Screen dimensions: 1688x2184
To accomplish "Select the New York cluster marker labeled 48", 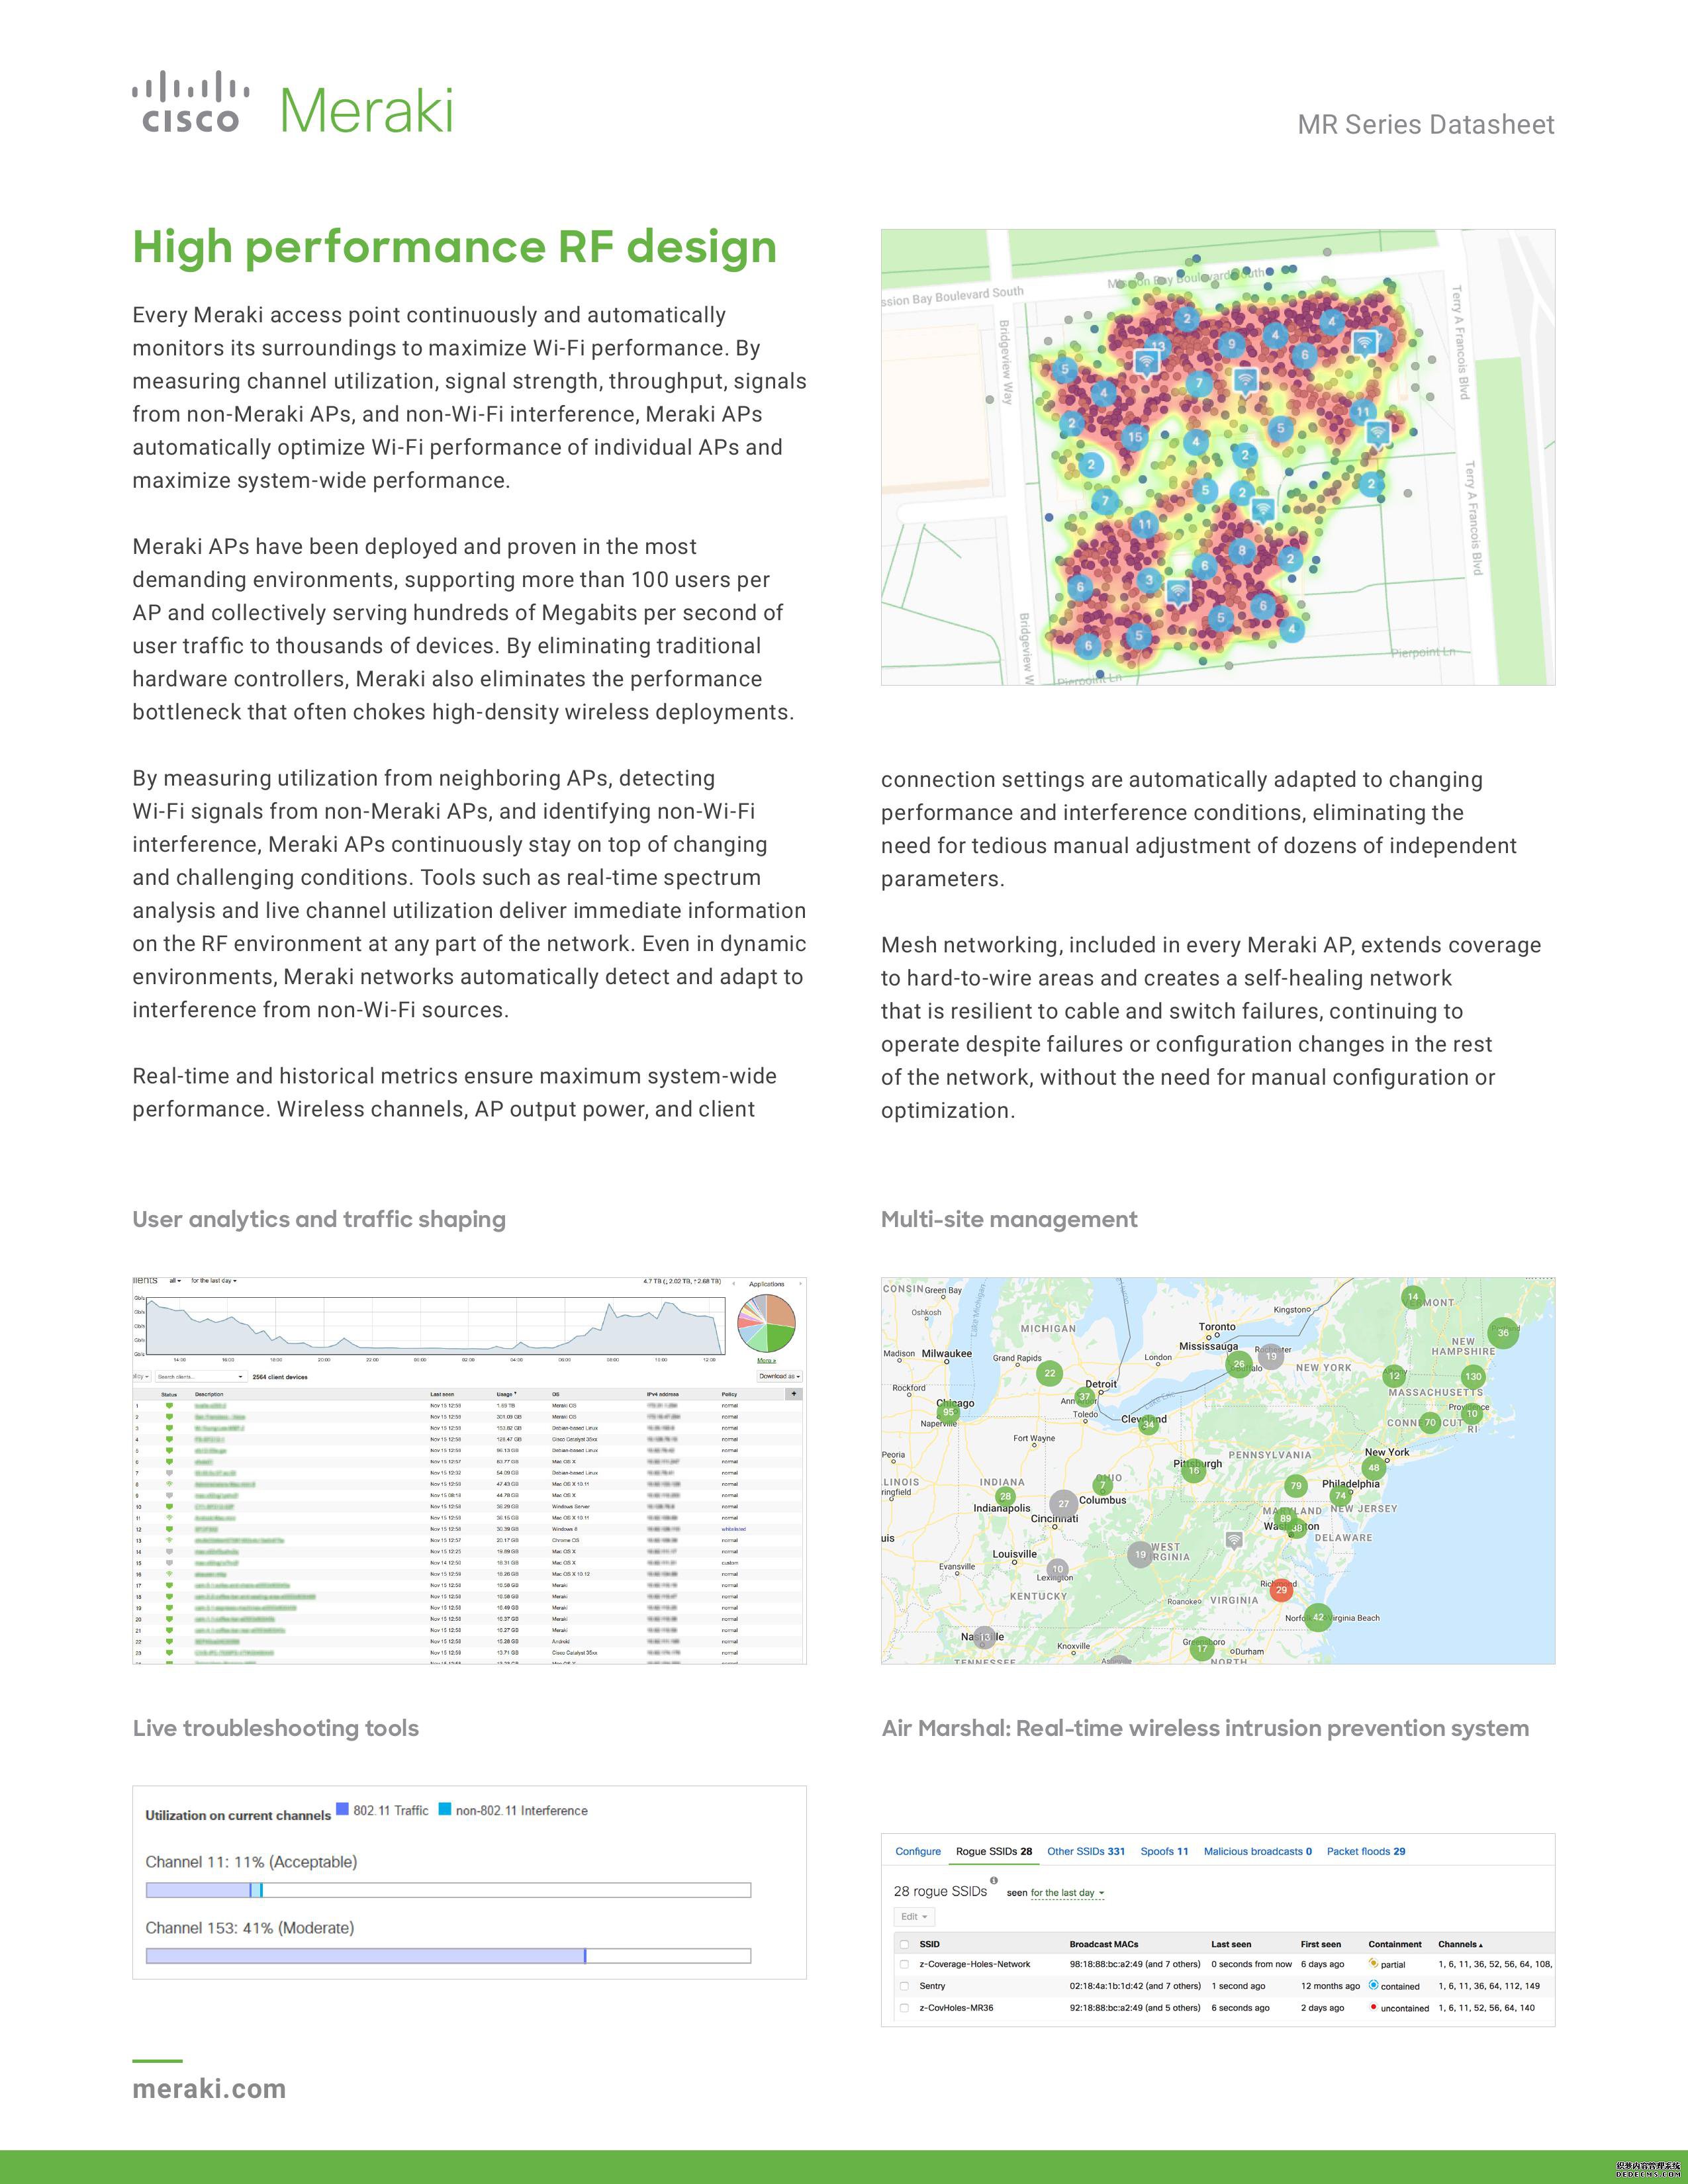I will pos(1374,1468).
